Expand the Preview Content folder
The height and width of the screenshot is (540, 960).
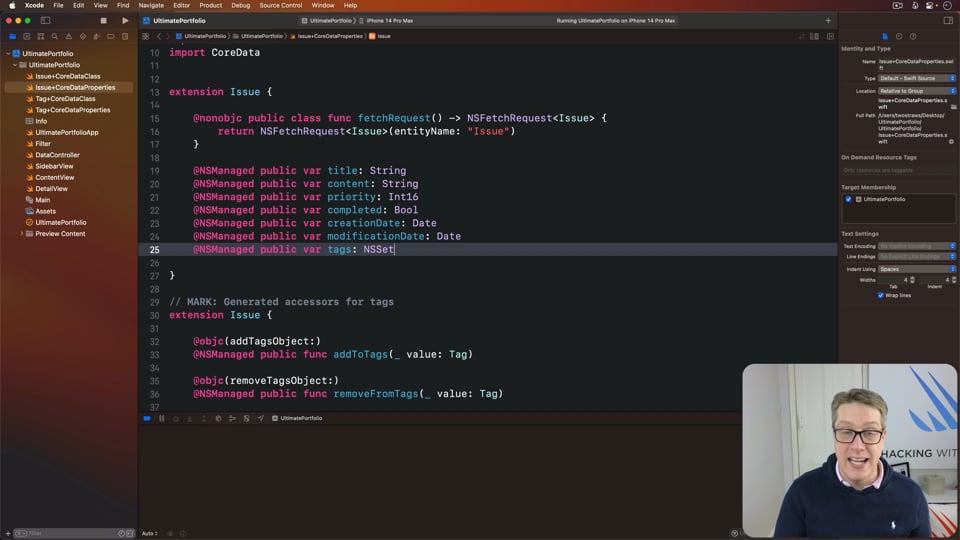[22, 234]
